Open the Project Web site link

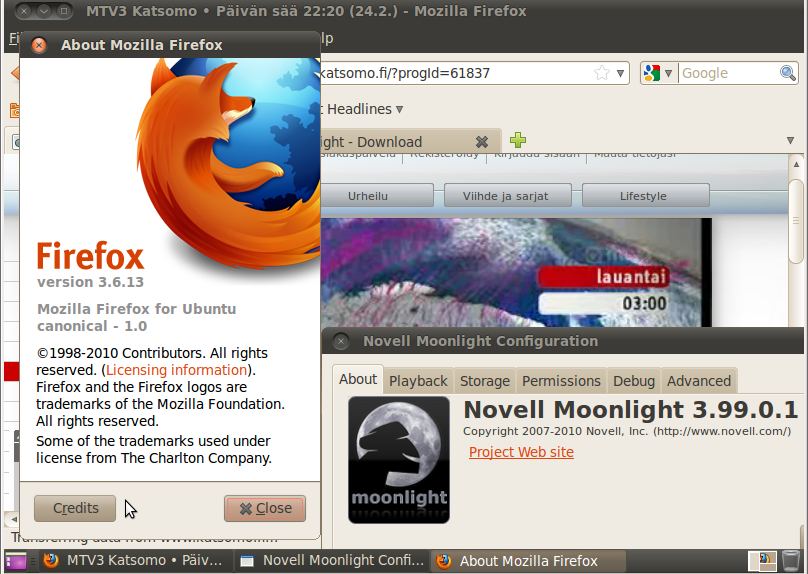click(x=521, y=452)
